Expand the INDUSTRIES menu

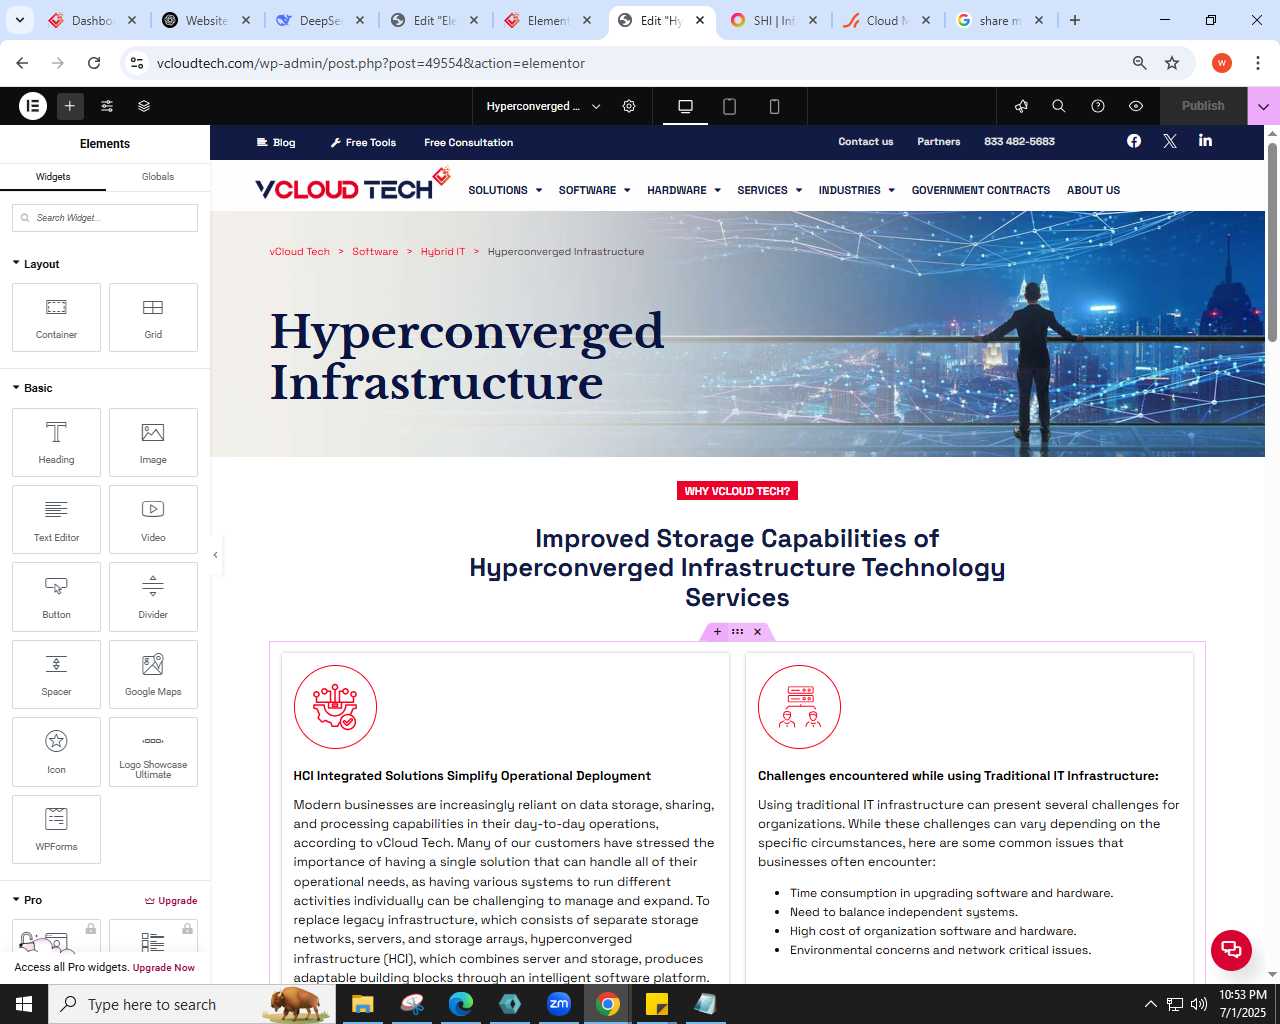[857, 190]
